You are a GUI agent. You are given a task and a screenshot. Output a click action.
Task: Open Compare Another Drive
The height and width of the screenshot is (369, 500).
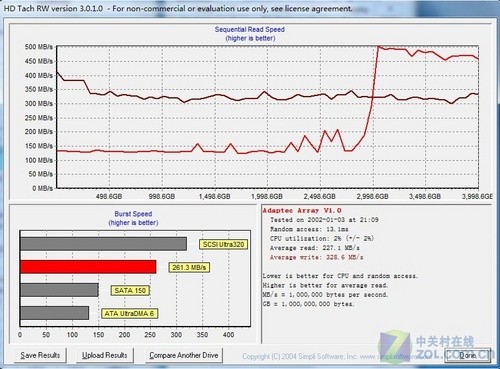click(184, 355)
